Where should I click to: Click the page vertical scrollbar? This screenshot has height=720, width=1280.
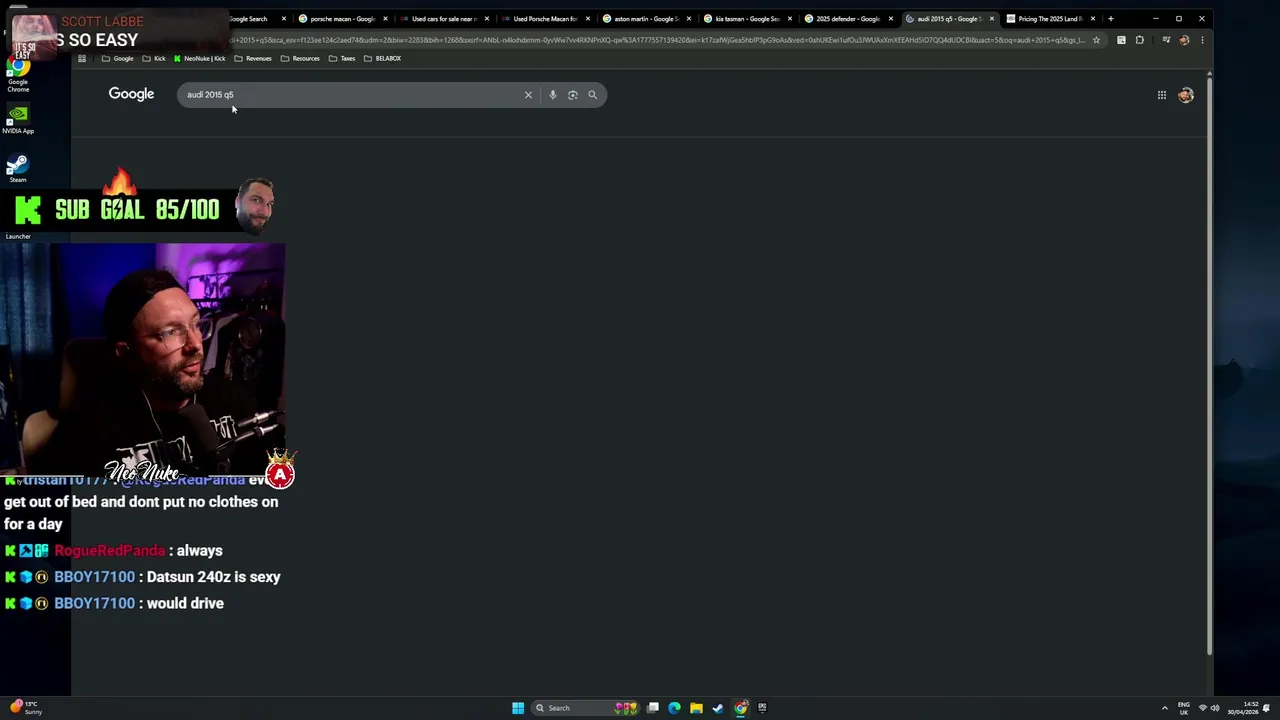click(x=1208, y=365)
